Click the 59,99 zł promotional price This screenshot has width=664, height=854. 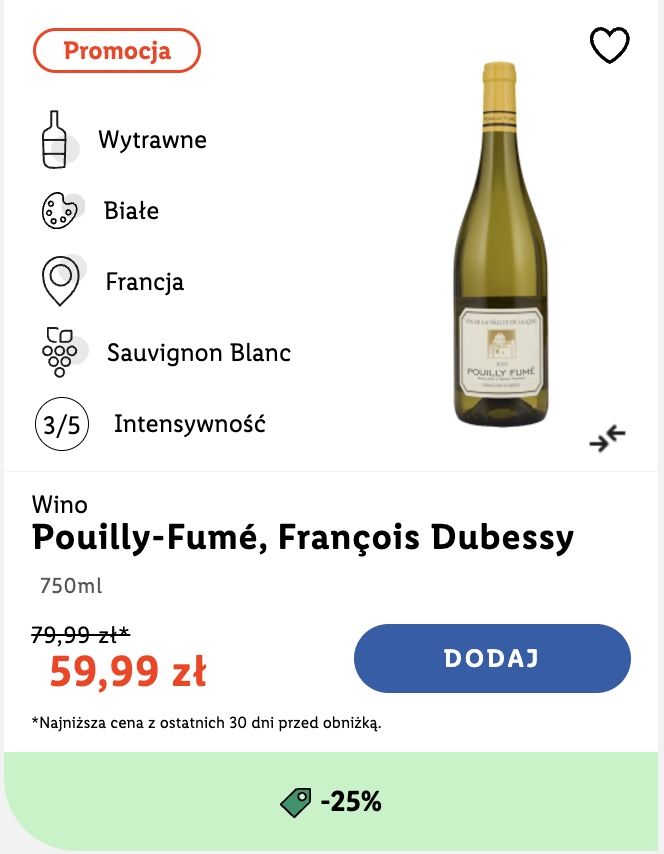coord(128,671)
